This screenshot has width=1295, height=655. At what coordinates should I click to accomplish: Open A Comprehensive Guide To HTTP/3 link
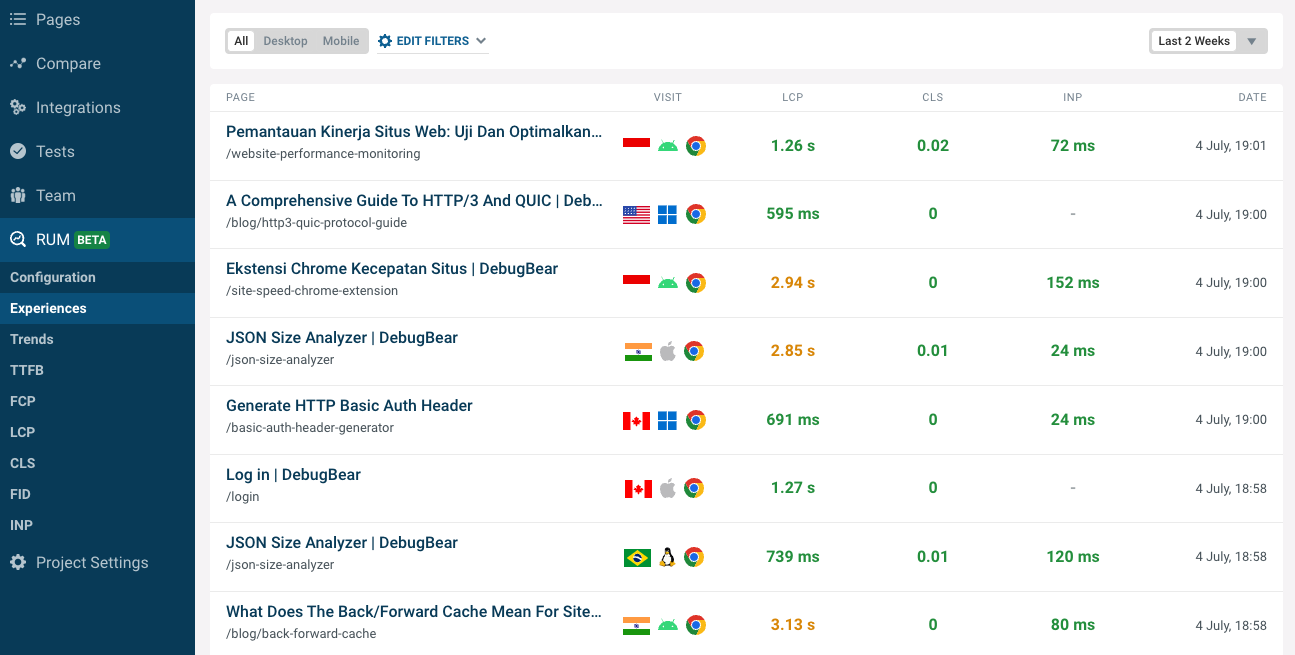tap(414, 200)
